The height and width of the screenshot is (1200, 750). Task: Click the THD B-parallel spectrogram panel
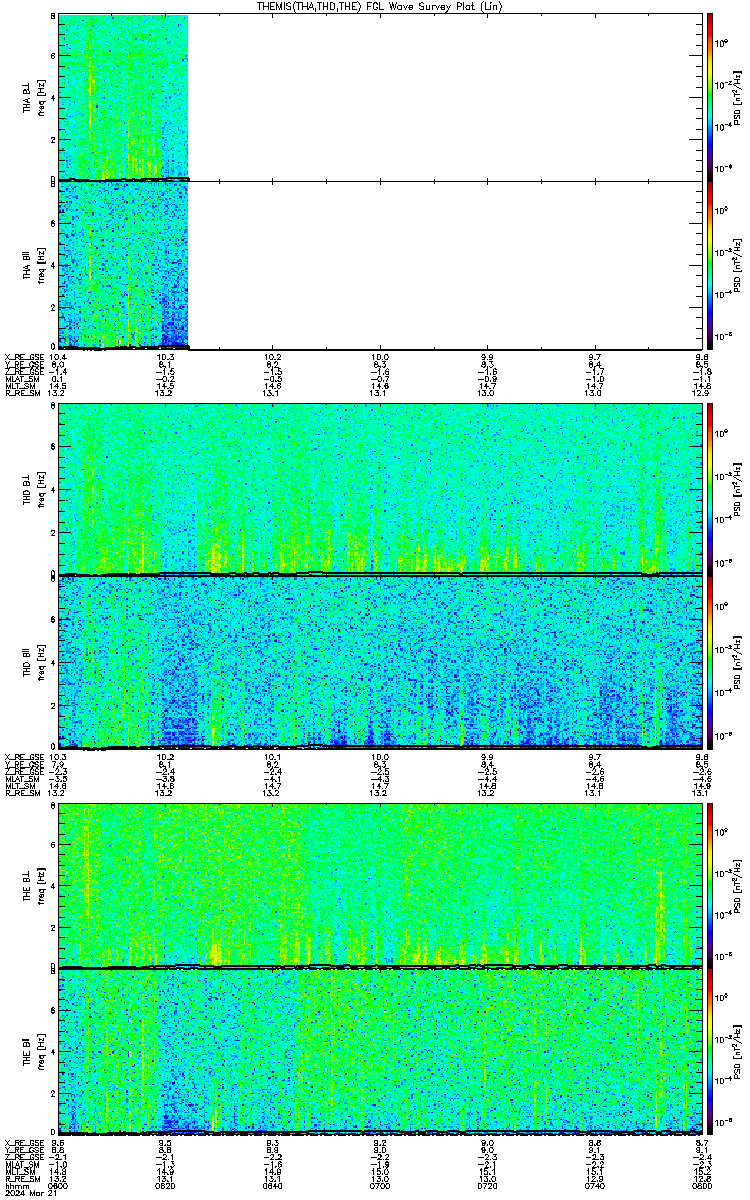379,661
